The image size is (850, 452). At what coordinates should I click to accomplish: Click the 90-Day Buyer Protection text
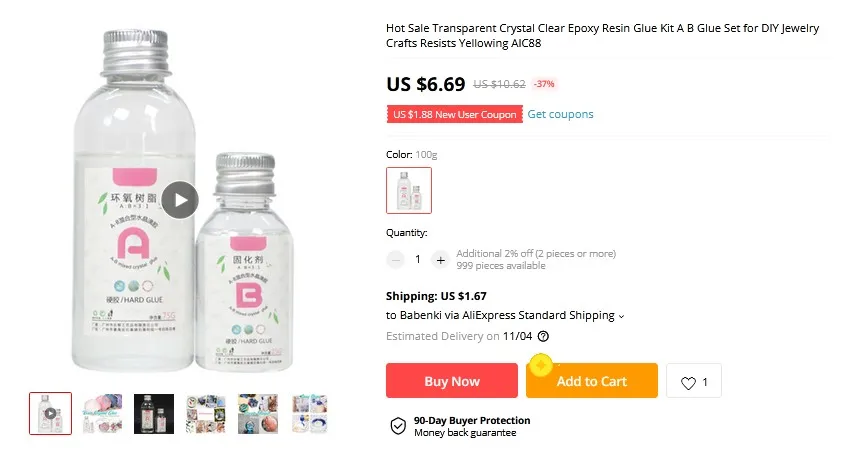[471, 420]
